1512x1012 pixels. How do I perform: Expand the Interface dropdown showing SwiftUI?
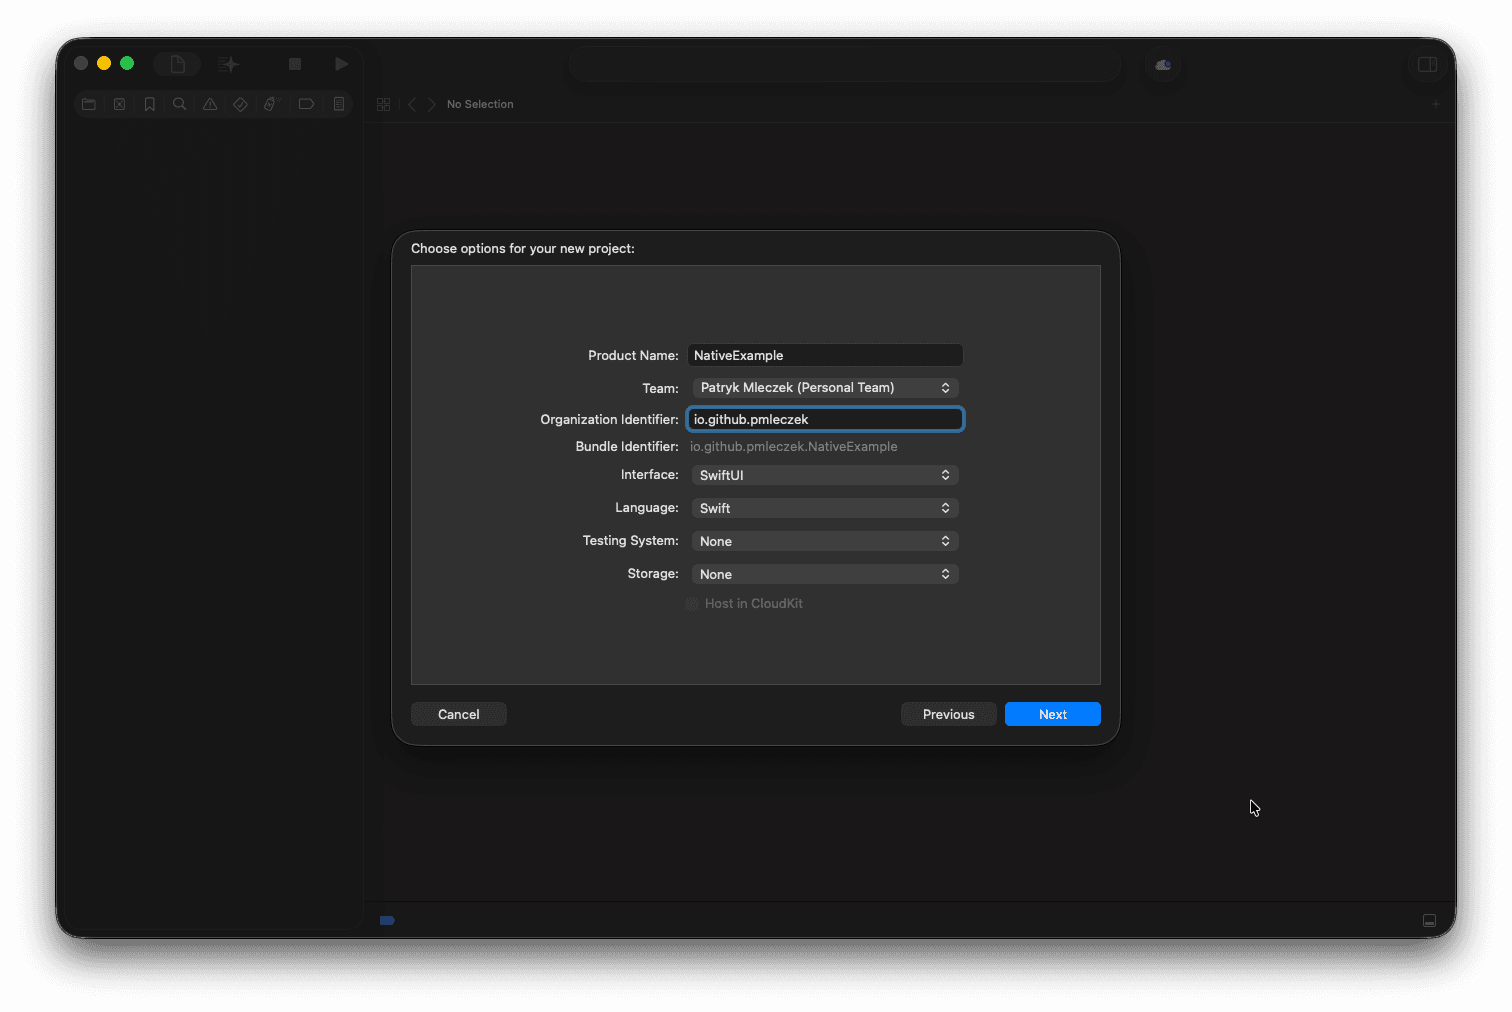[x=825, y=476]
